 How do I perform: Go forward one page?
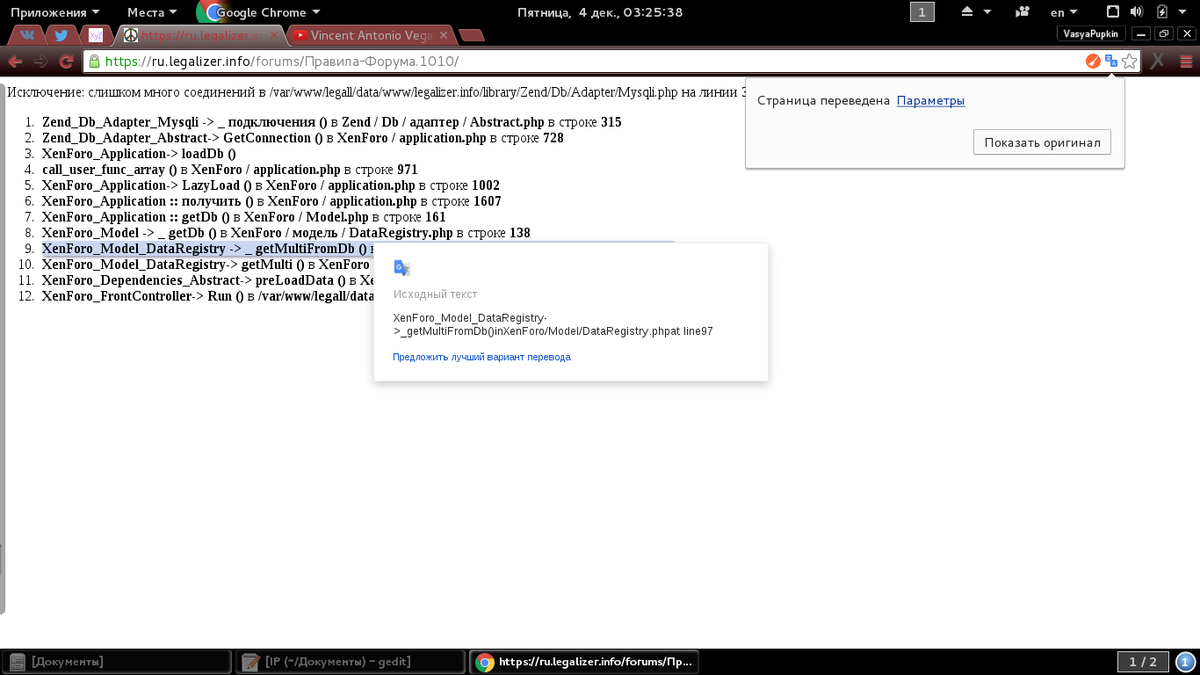coord(41,61)
